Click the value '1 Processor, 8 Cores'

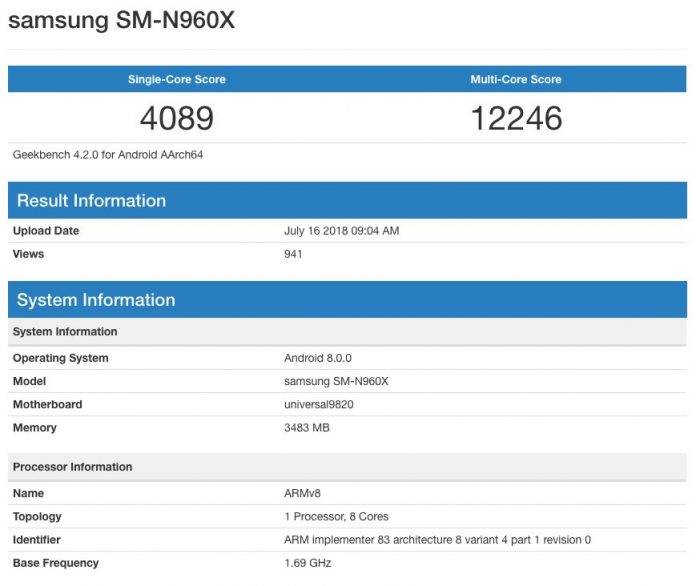tap(336, 516)
